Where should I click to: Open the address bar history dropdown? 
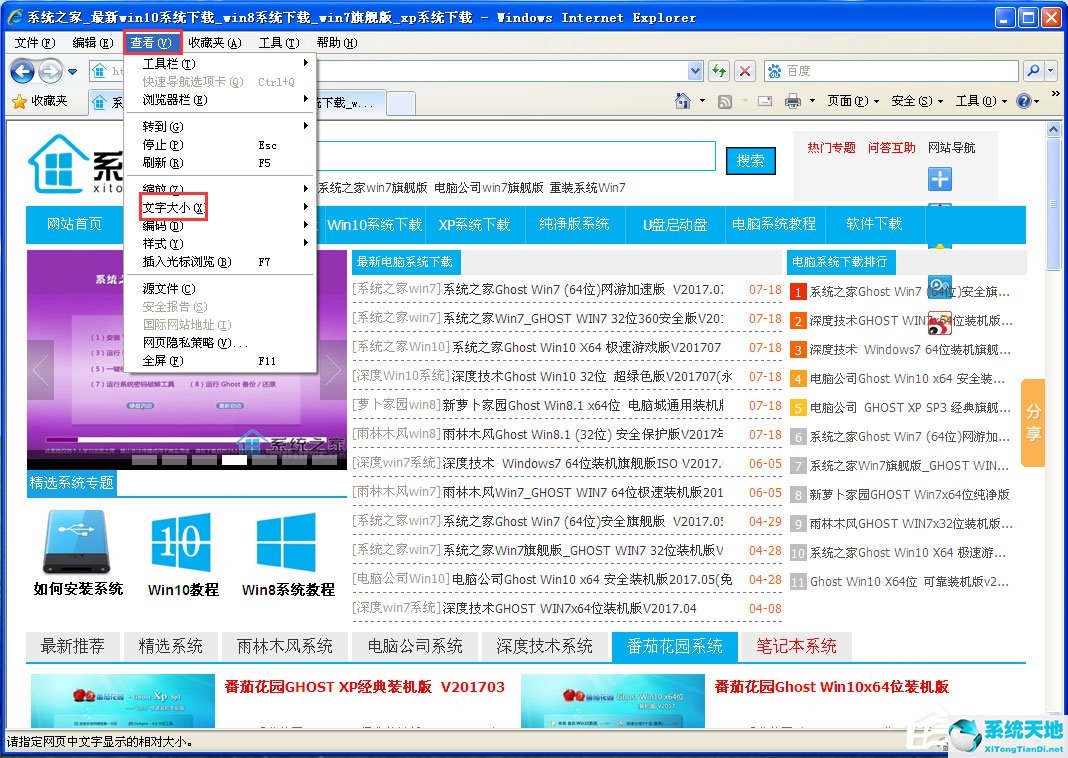(697, 70)
